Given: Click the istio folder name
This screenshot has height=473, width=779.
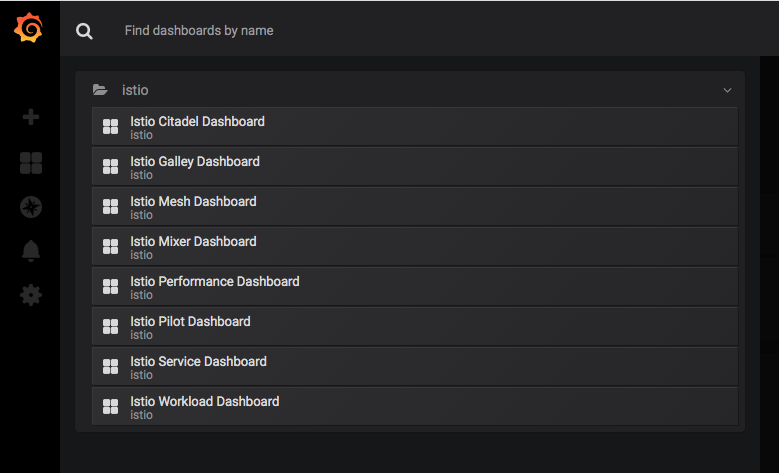Looking at the screenshot, I should tap(135, 90).
